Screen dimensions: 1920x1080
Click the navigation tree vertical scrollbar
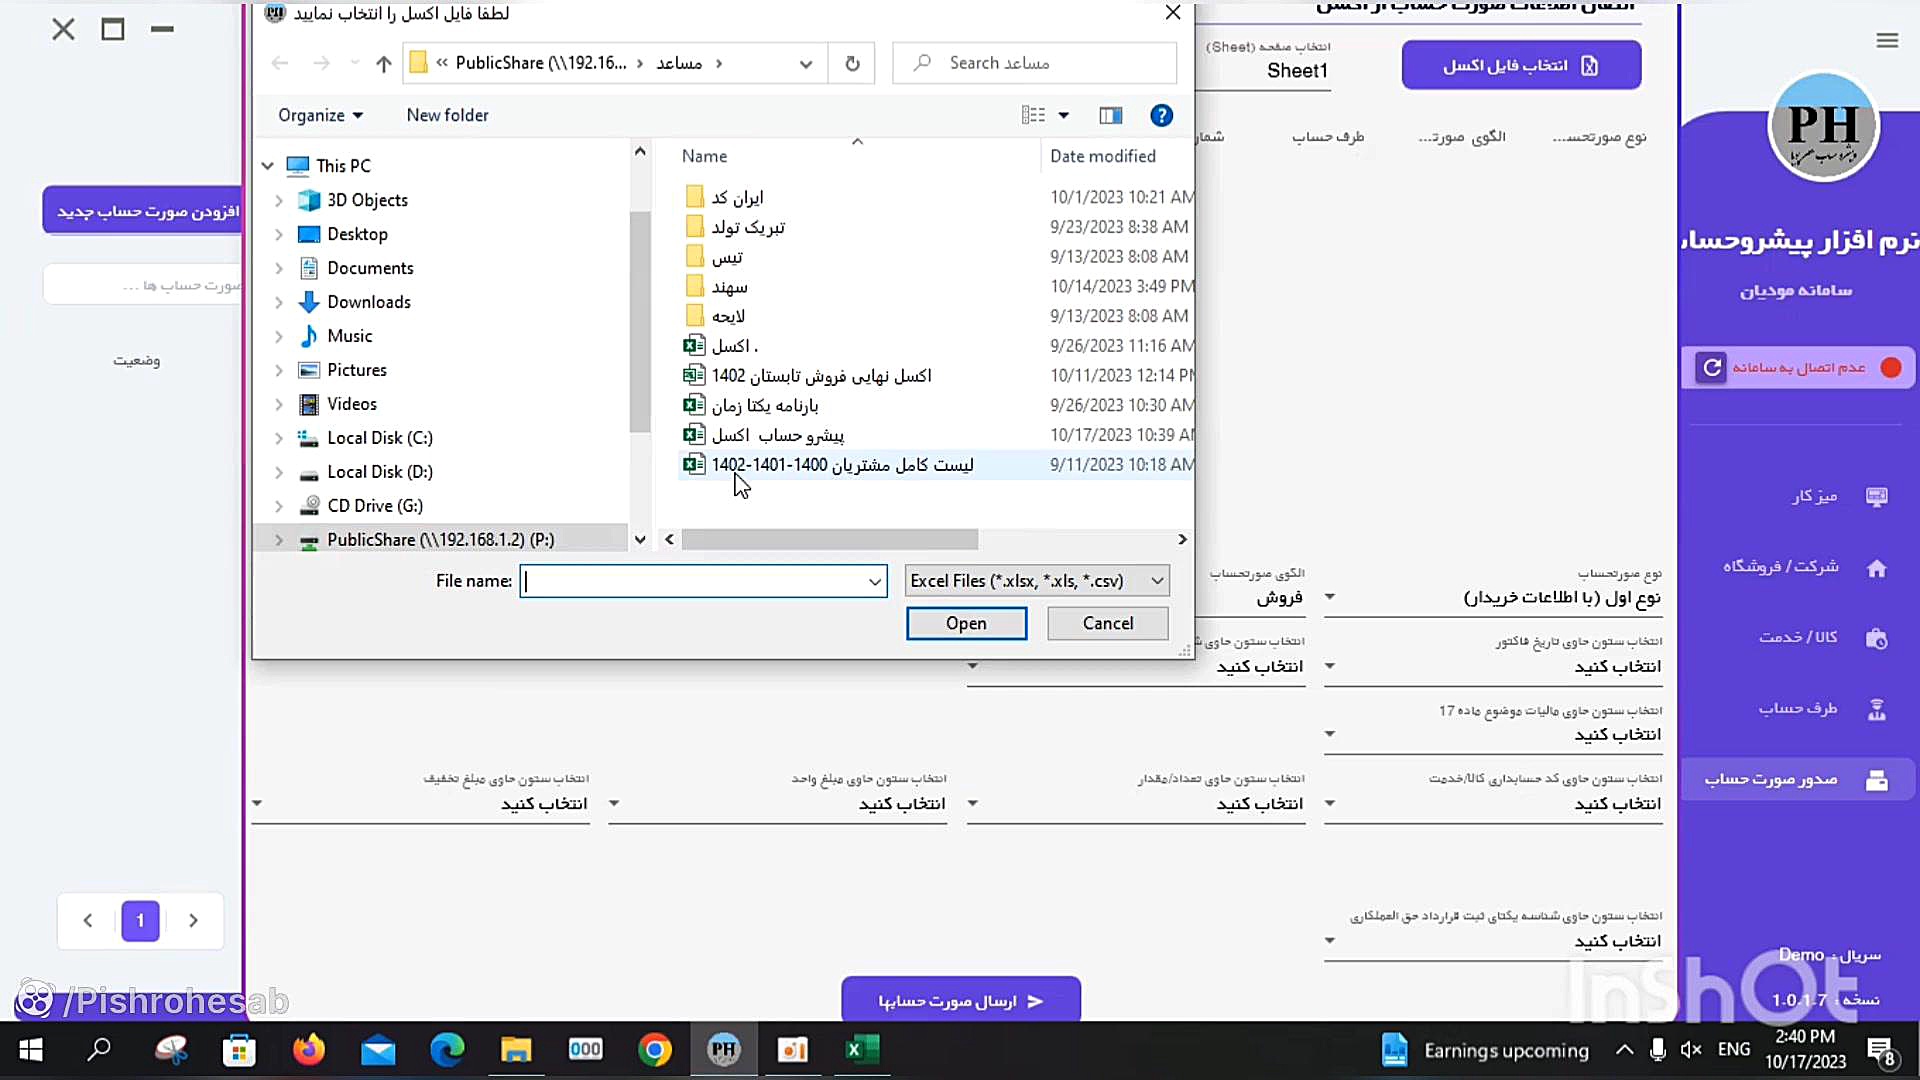(x=640, y=322)
